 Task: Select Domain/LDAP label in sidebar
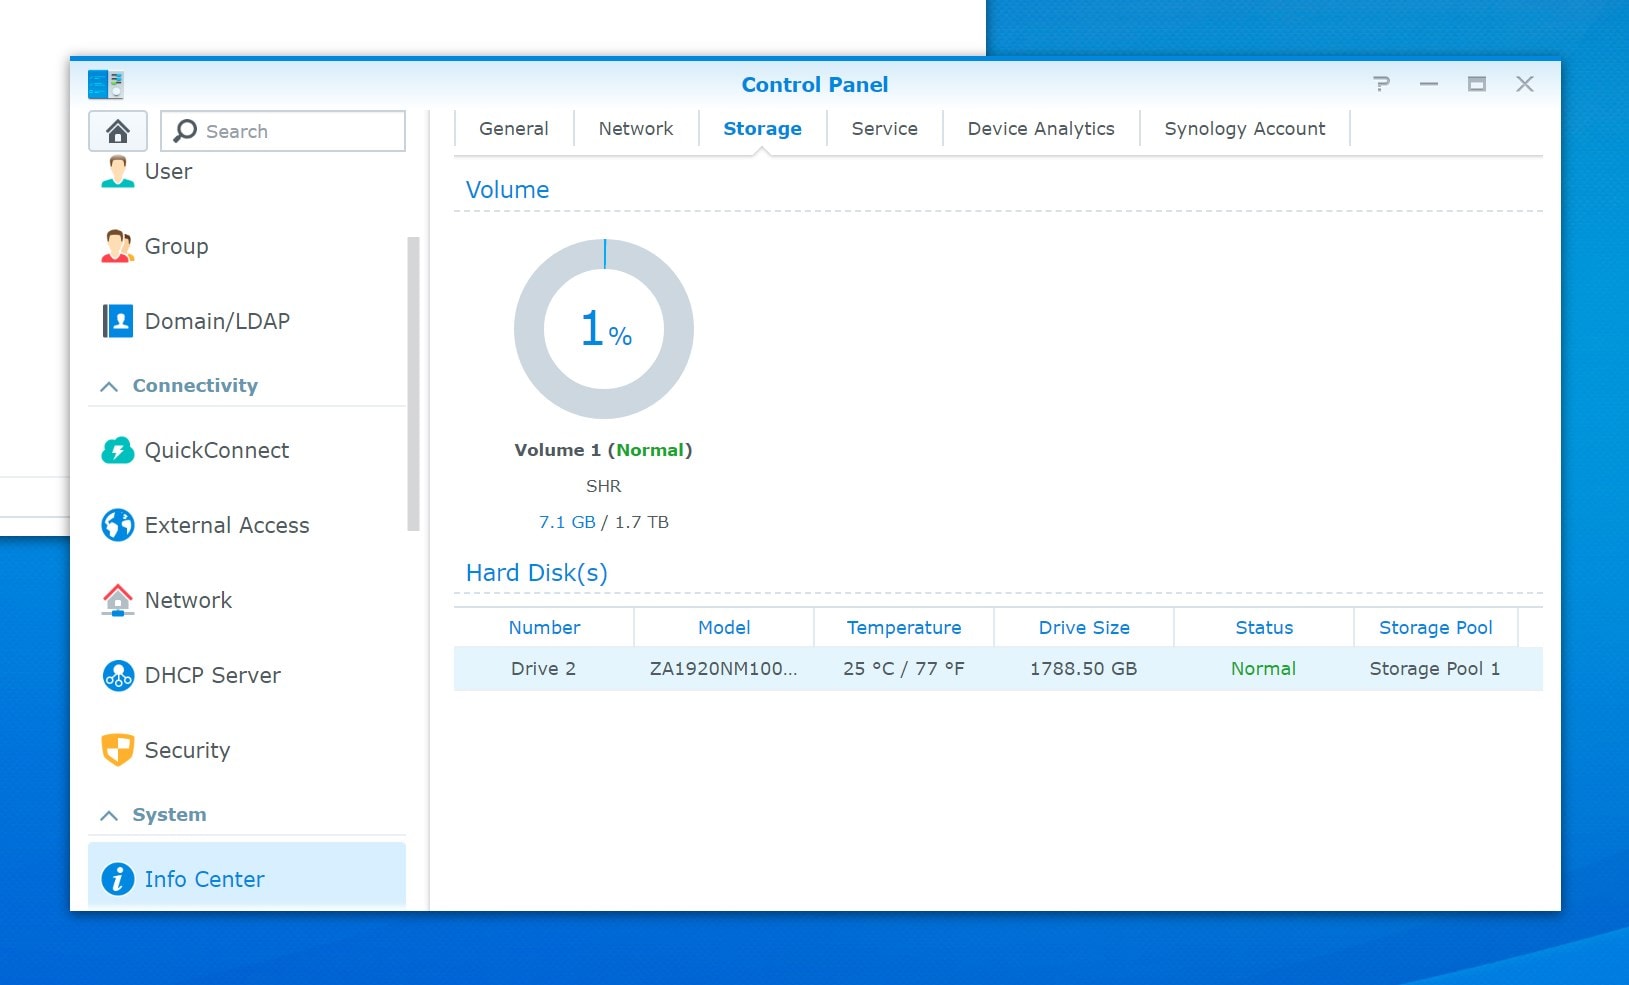217,321
